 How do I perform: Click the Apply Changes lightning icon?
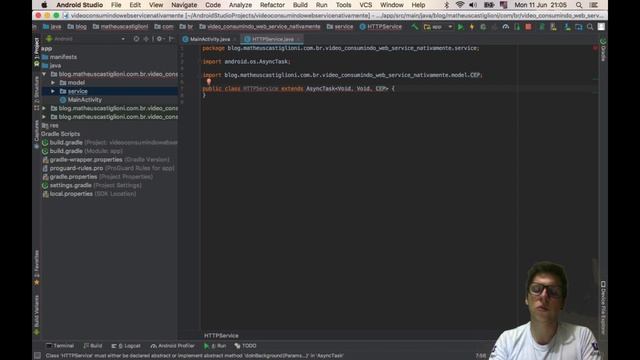[x=472, y=27]
